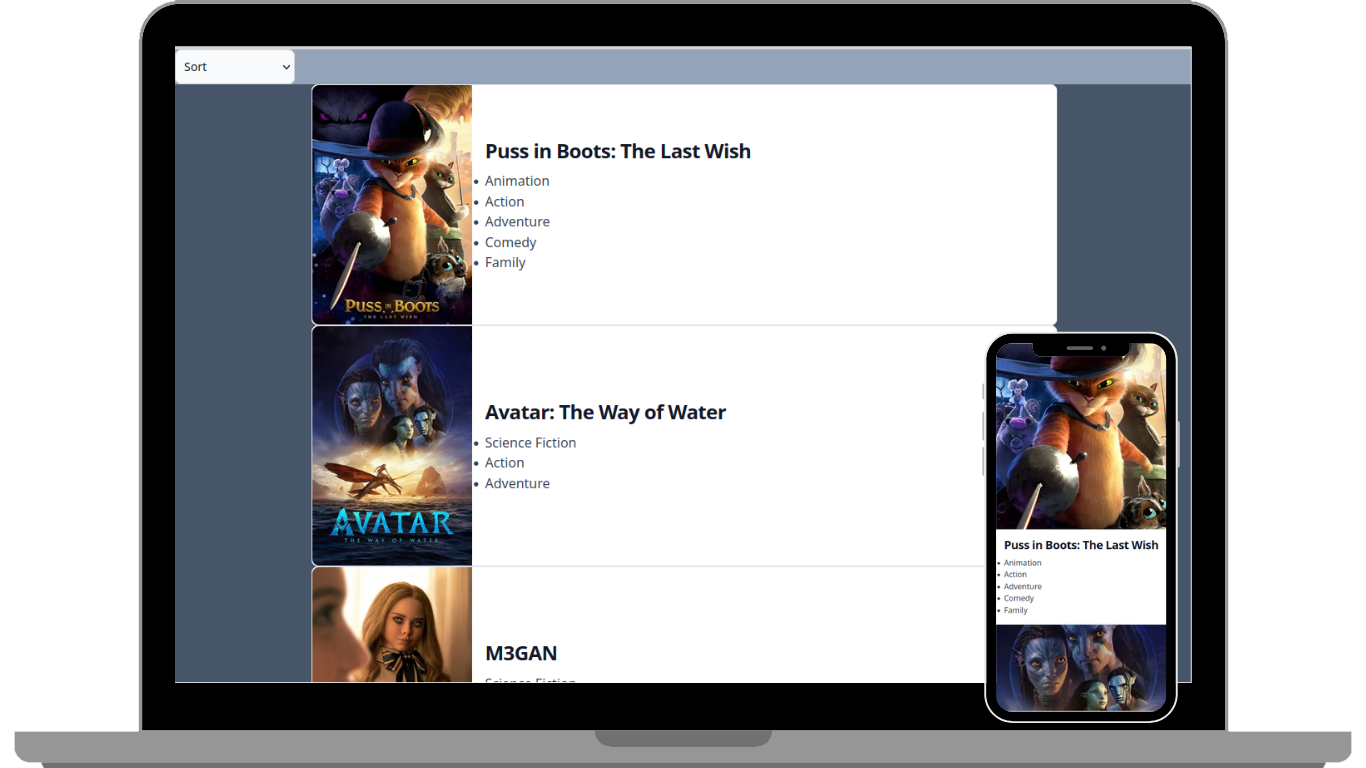Click Action genre under Avatar title
The height and width of the screenshot is (768, 1366).
(504, 463)
